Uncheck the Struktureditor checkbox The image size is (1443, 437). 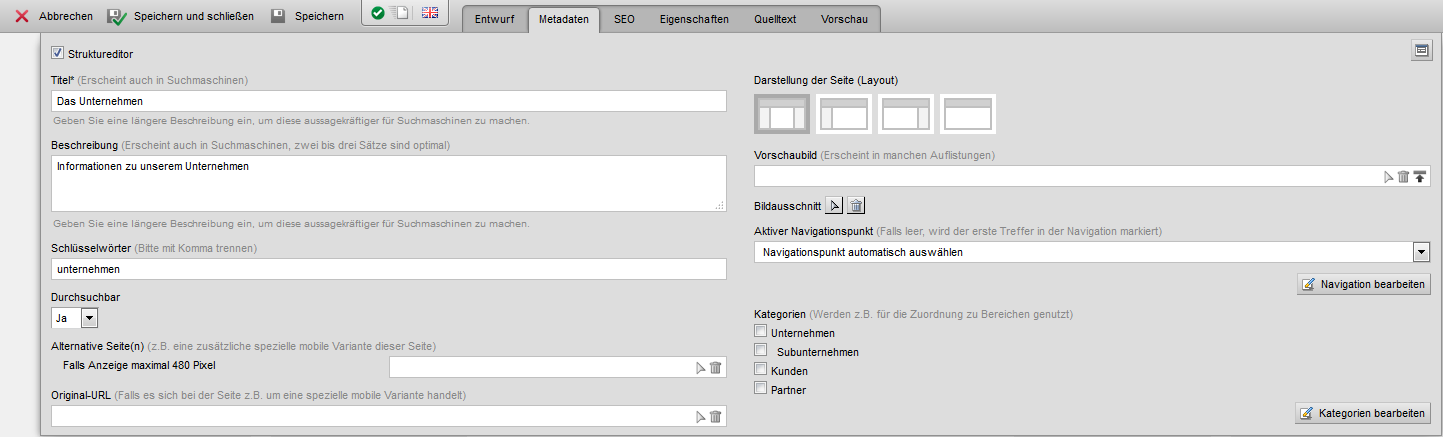(57, 53)
